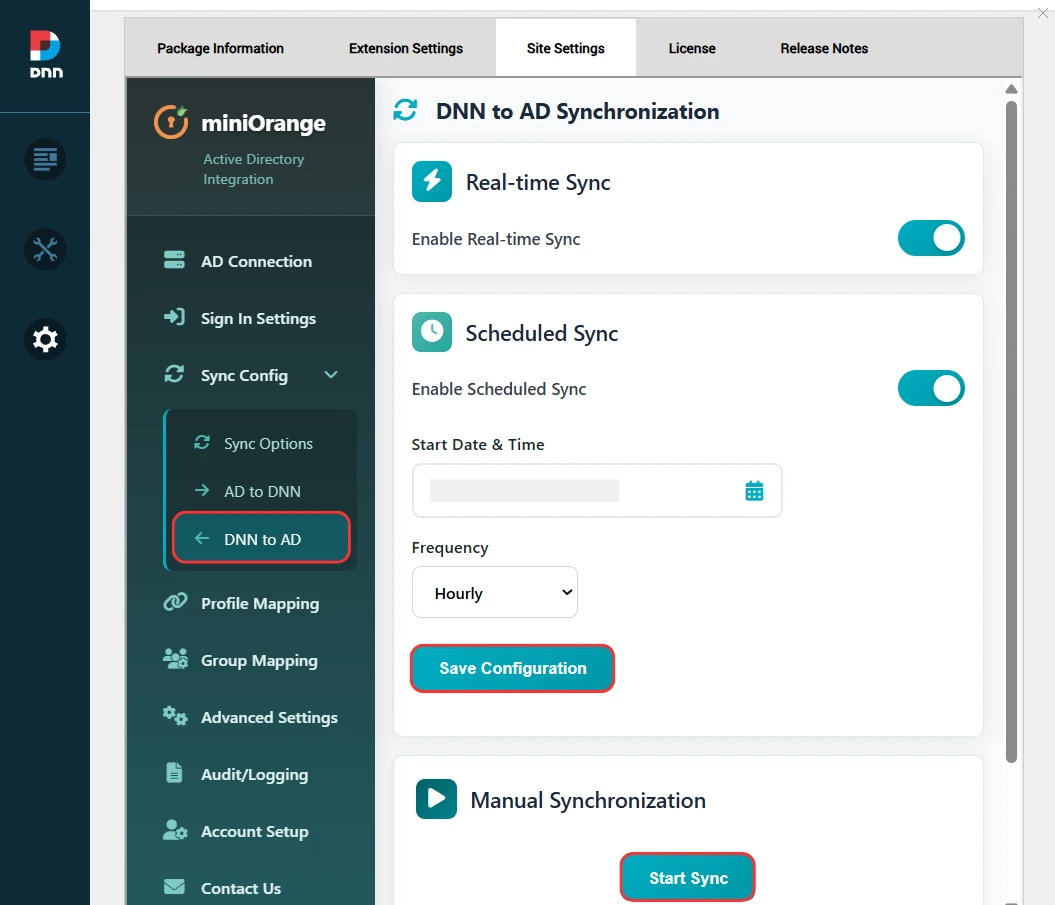Select the Site Settings tab
The height and width of the screenshot is (905, 1055).
566,48
